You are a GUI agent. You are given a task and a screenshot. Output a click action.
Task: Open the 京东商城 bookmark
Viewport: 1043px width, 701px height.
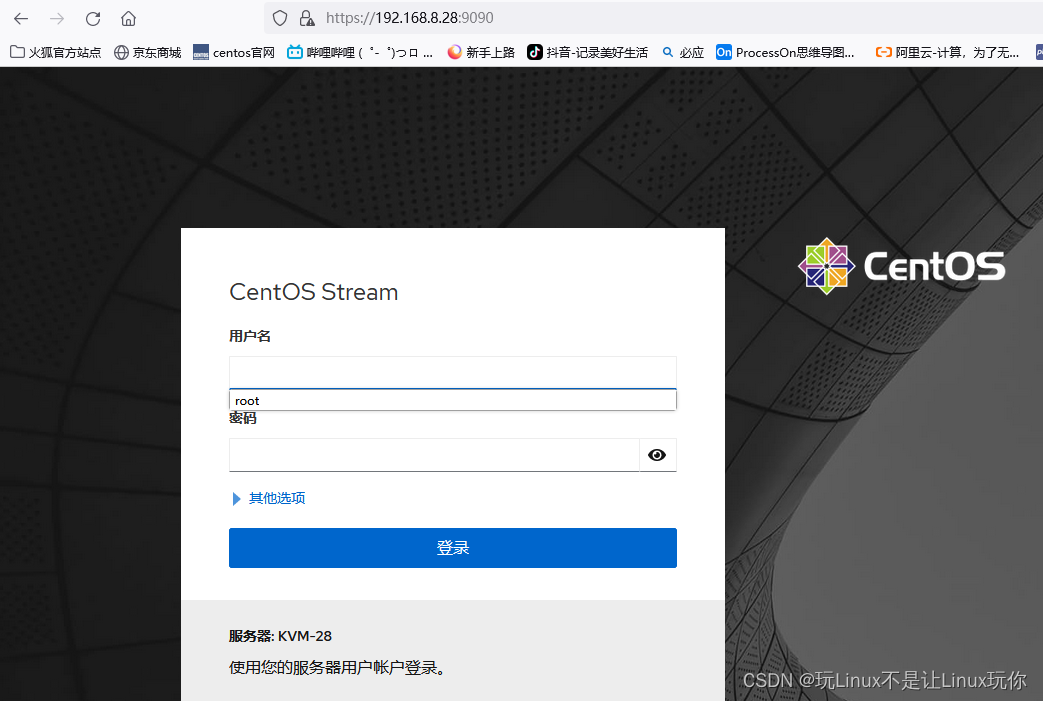point(148,53)
